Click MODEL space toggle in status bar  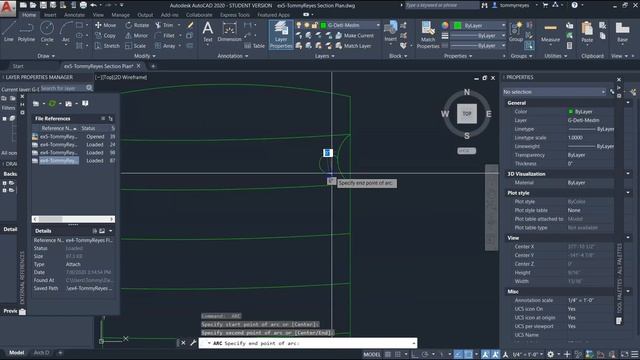[371, 354]
